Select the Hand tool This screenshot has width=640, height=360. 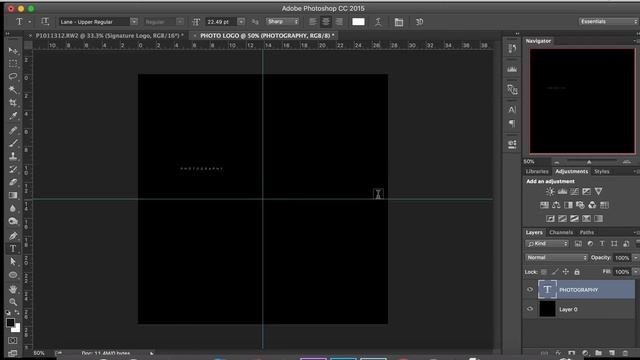pos(13,289)
